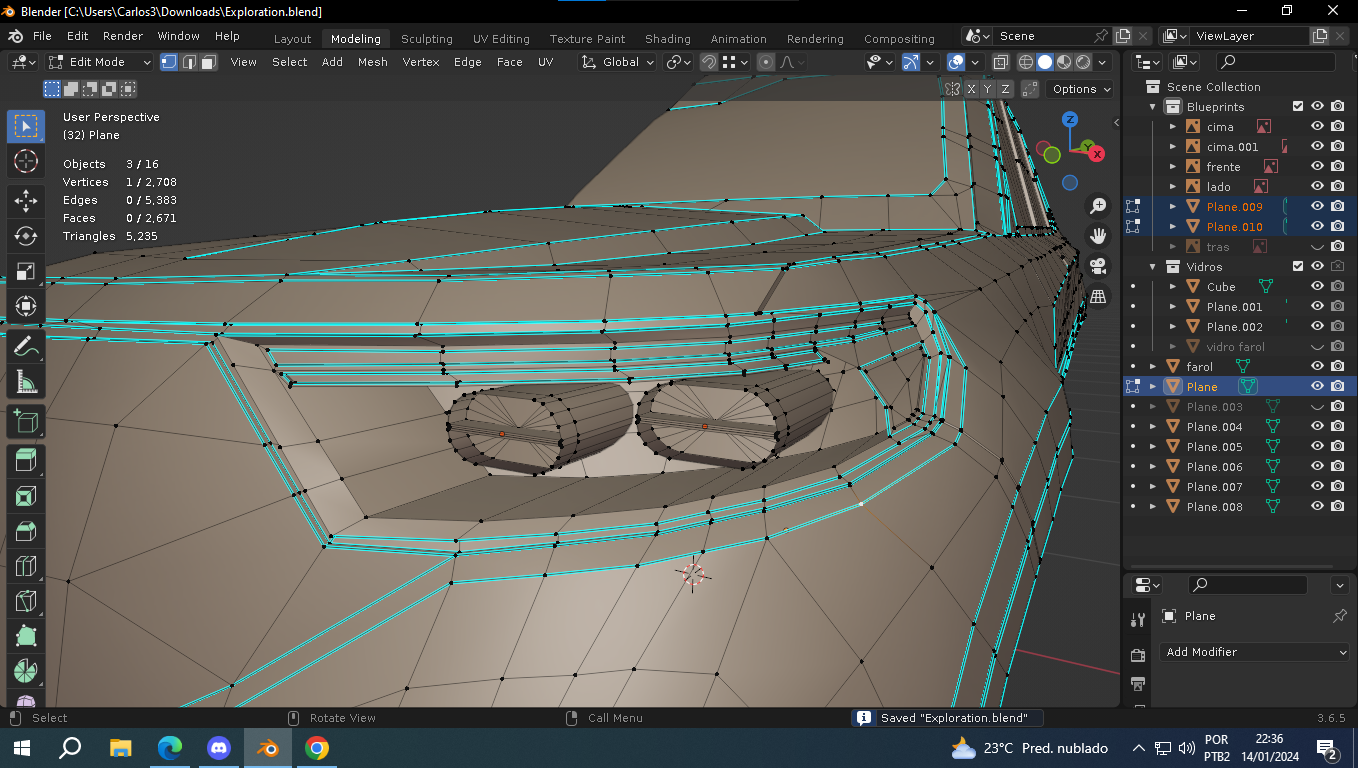1358x768 pixels.
Task: Click the camera view icon in viewport
Action: pos(1098,266)
